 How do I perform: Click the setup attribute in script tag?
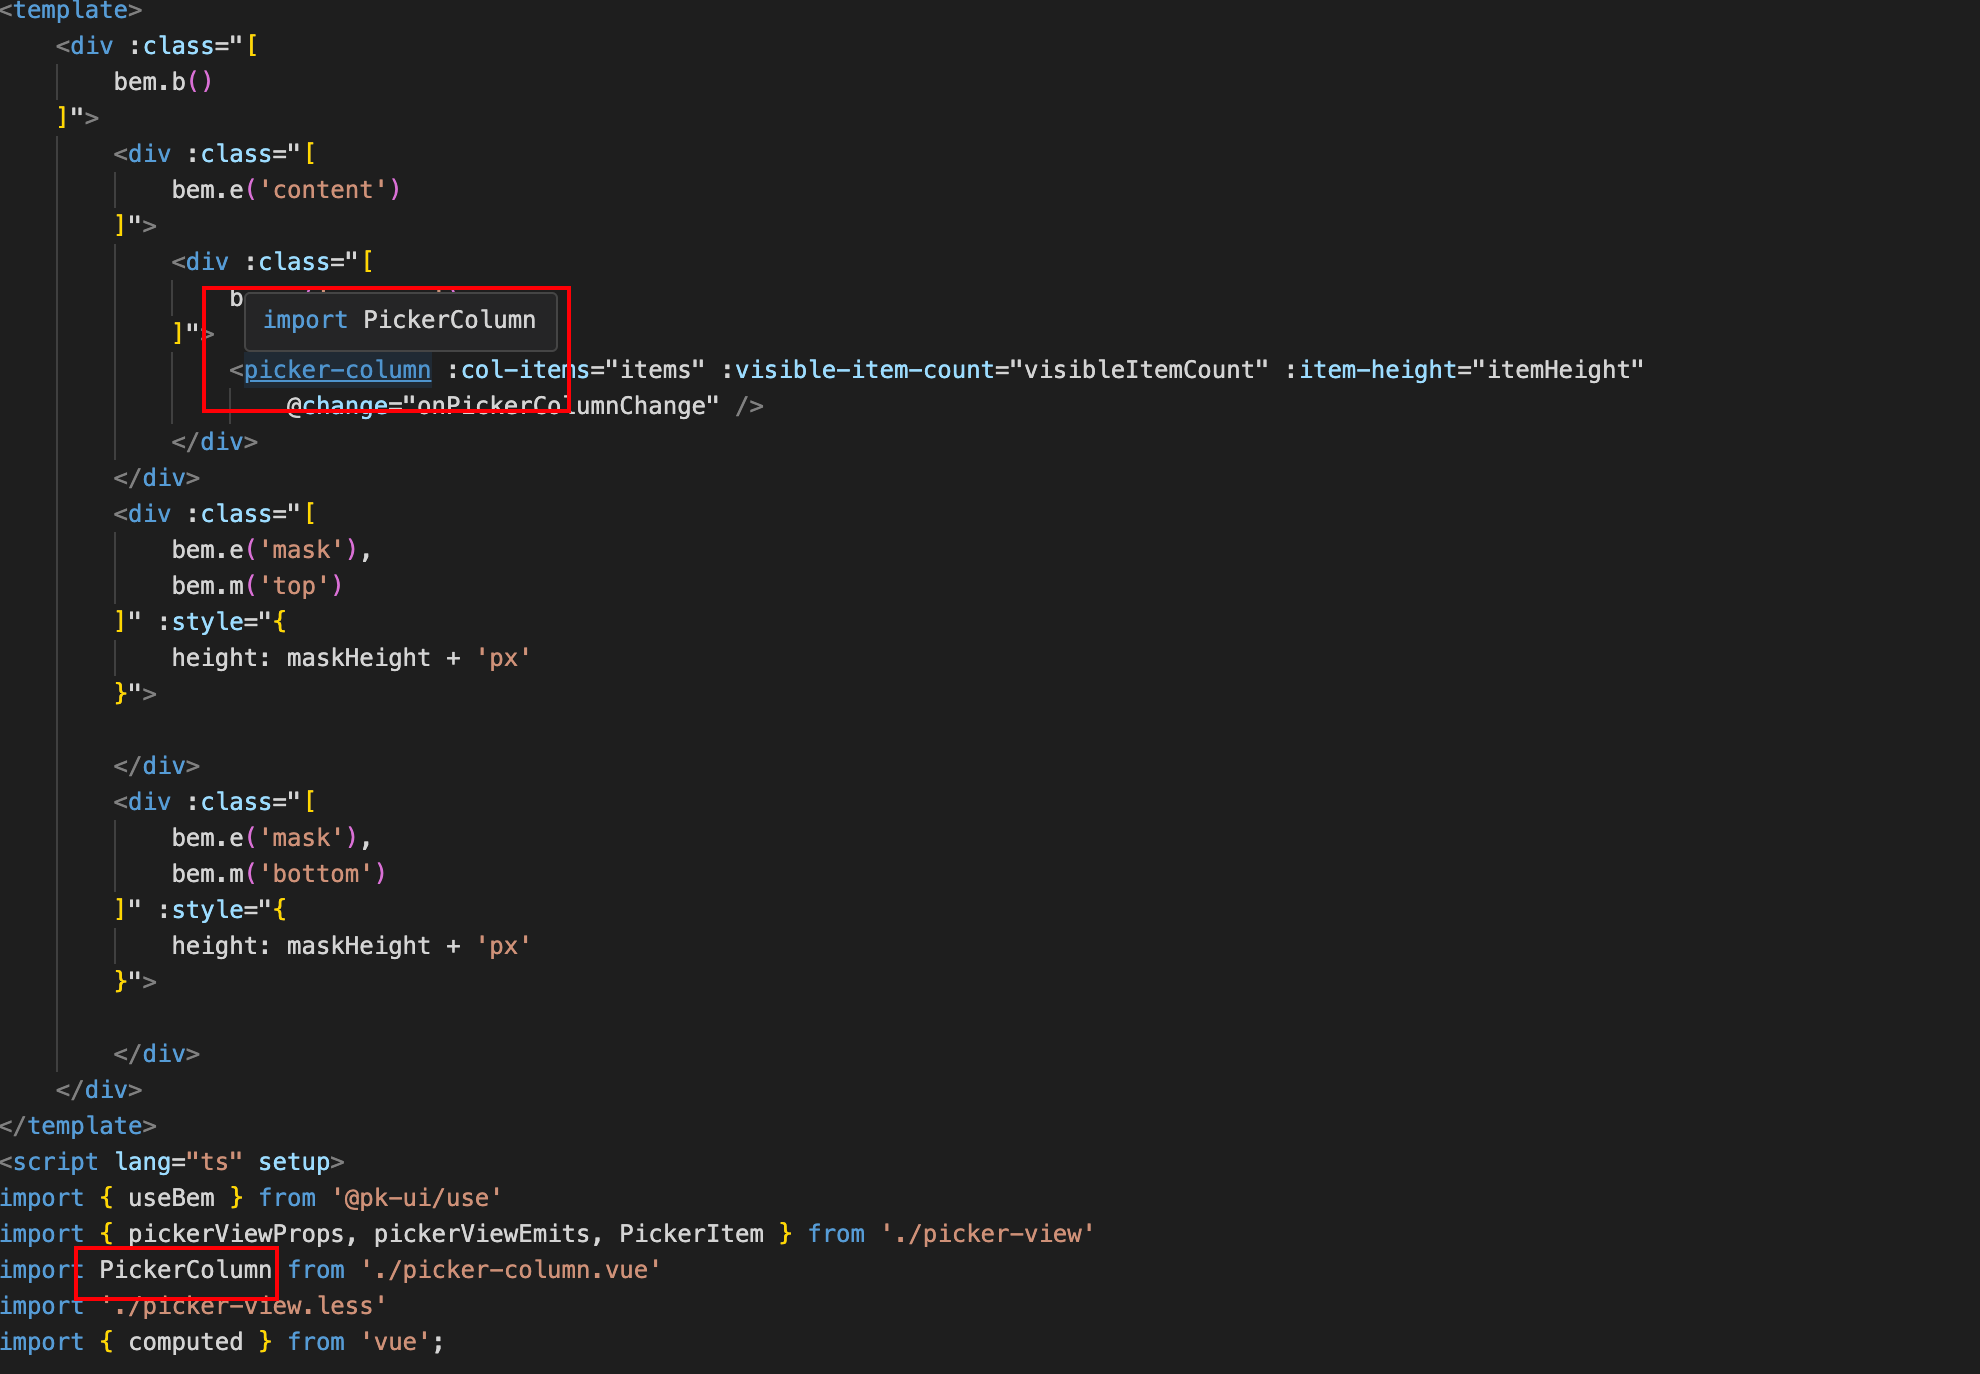pos(294,1162)
